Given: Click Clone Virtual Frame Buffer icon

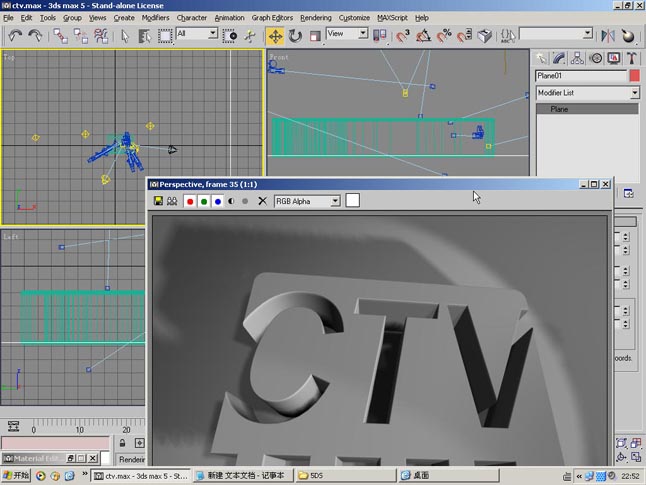Looking at the screenshot, I should point(172,201).
